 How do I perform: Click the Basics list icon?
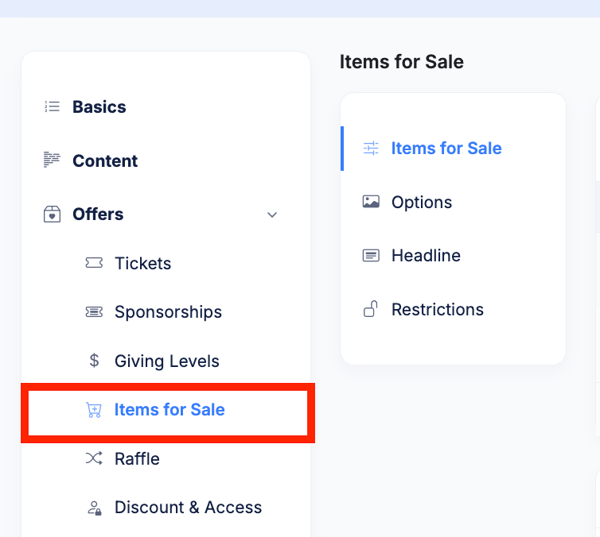[x=52, y=107]
